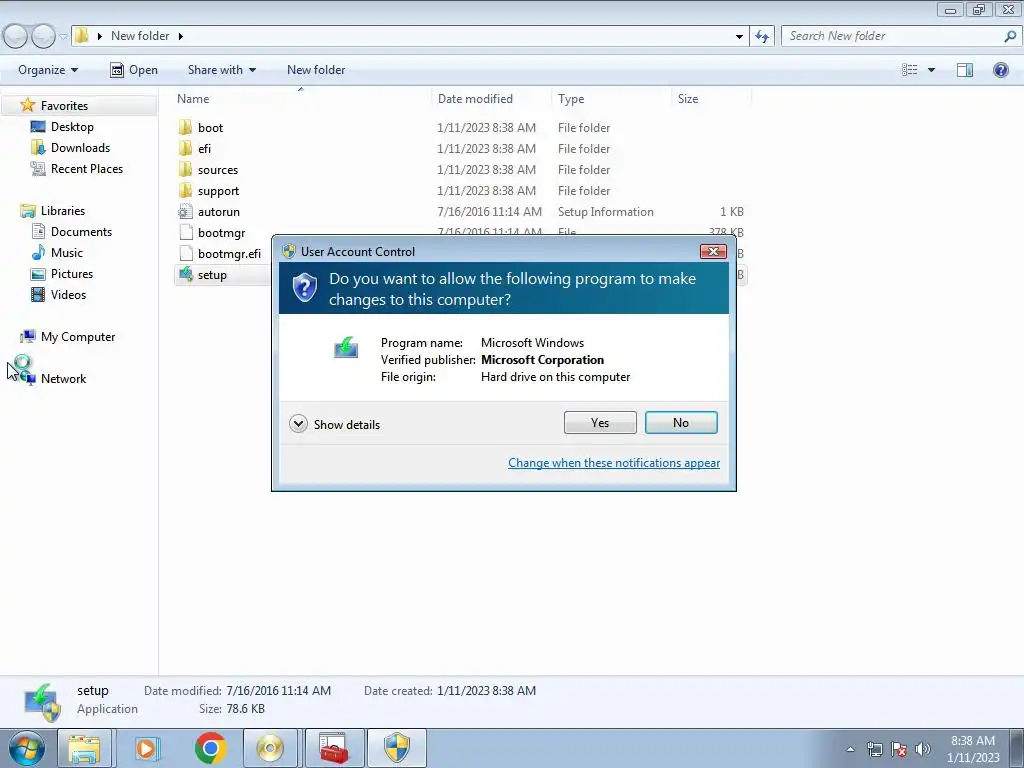Expand Show details chevron
The height and width of the screenshot is (768, 1024).
click(298, 424)
